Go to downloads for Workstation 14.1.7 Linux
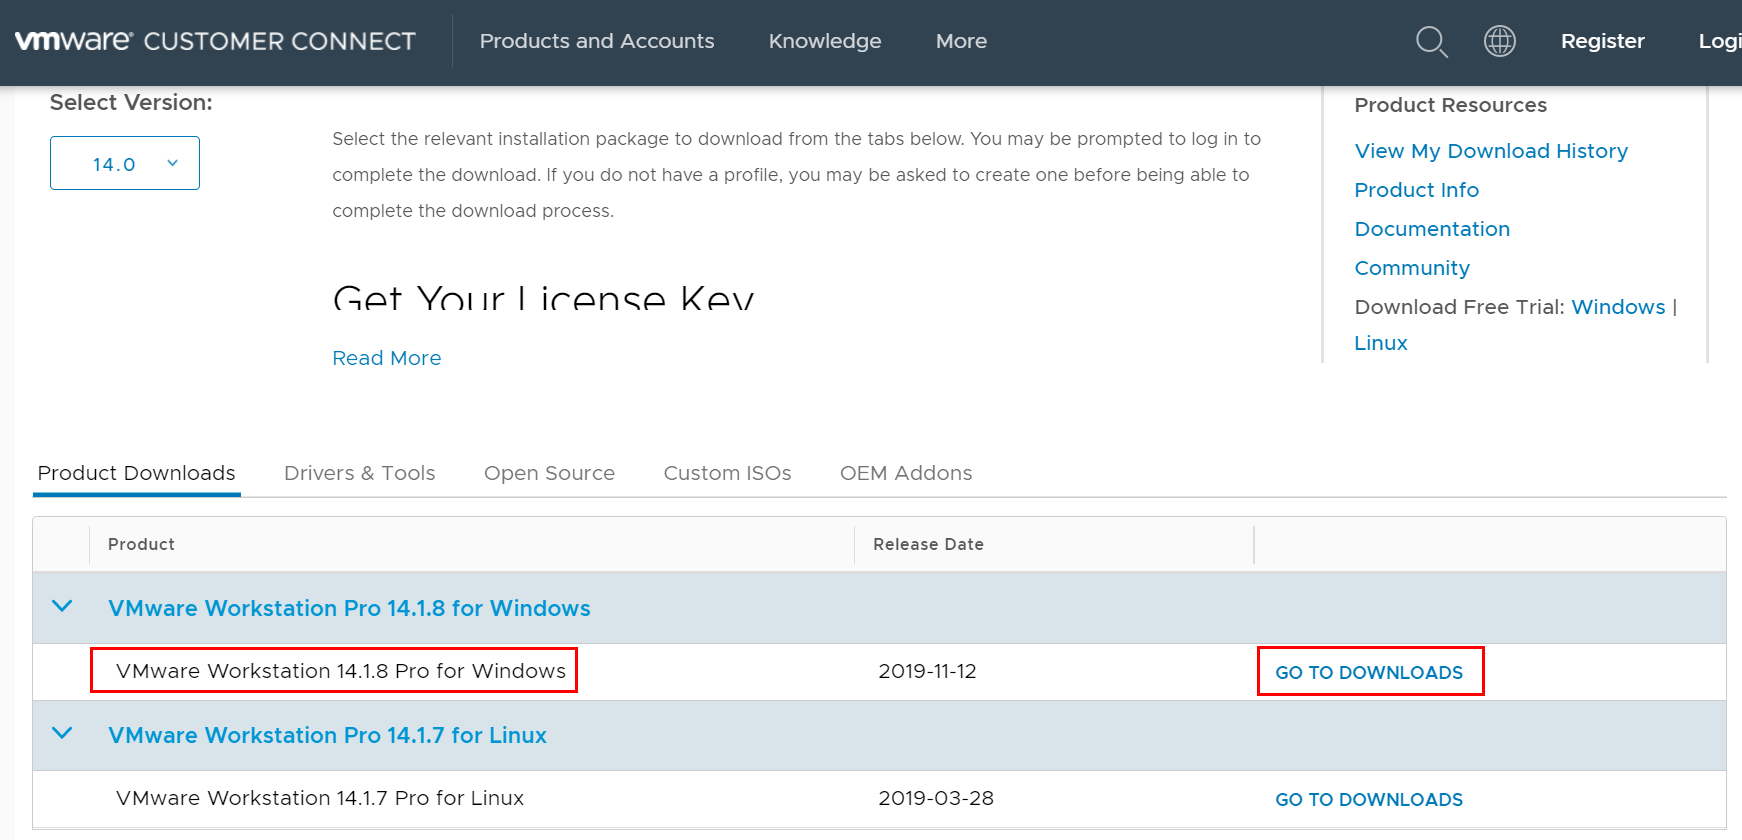 [x=1369, y=799]
